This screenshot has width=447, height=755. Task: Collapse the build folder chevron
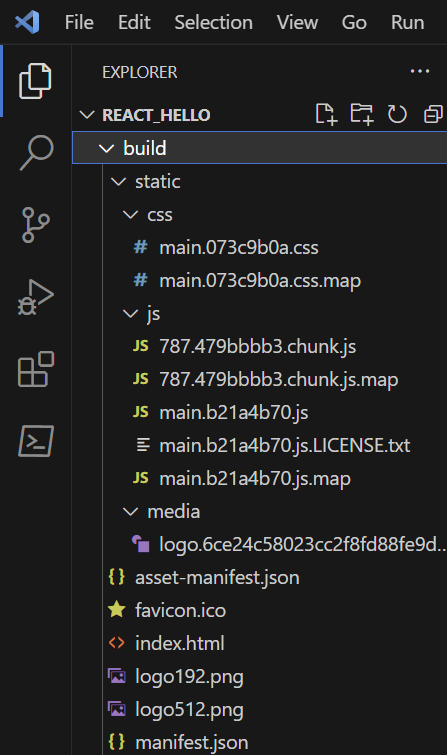[106, 148]
